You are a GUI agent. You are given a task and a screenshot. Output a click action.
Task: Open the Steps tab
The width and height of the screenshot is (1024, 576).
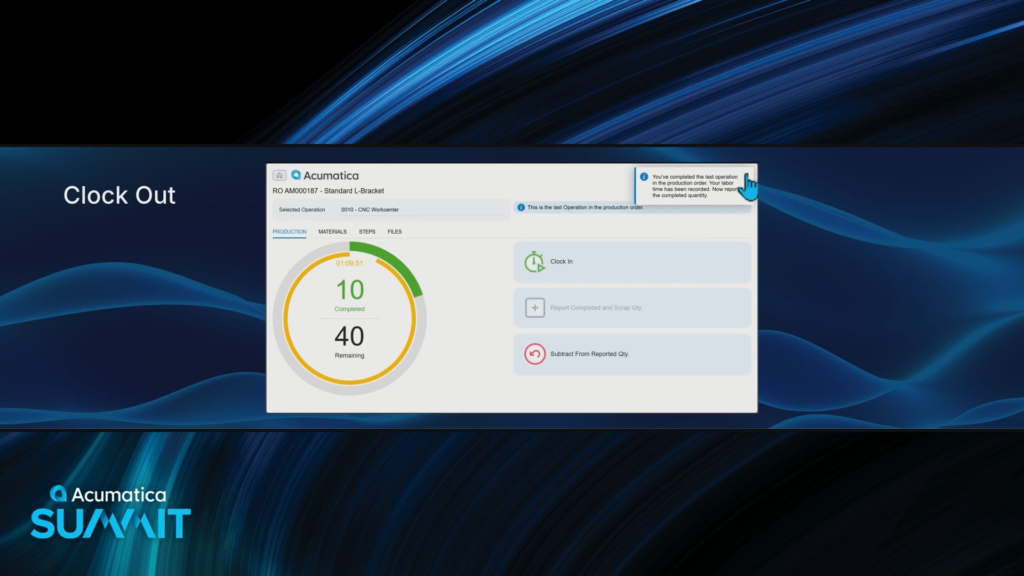pyautogui.click(x=367, y=232)
